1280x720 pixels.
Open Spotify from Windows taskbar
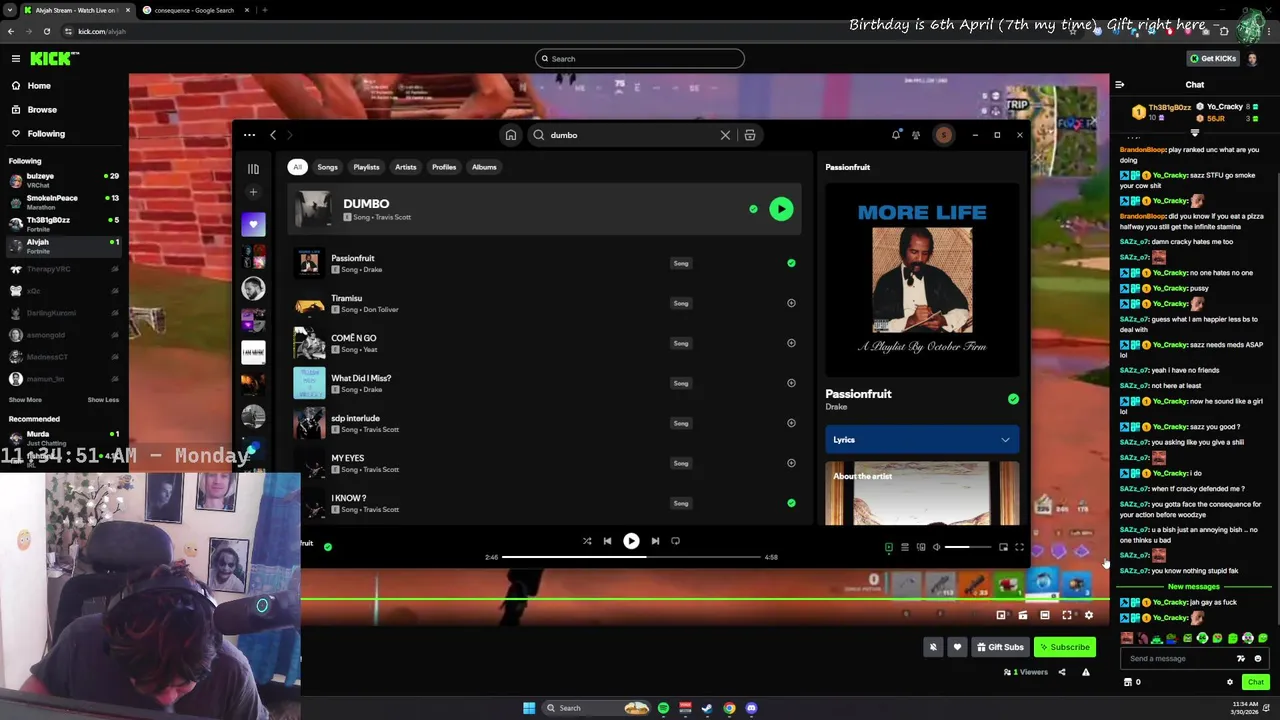click(663, 708)
